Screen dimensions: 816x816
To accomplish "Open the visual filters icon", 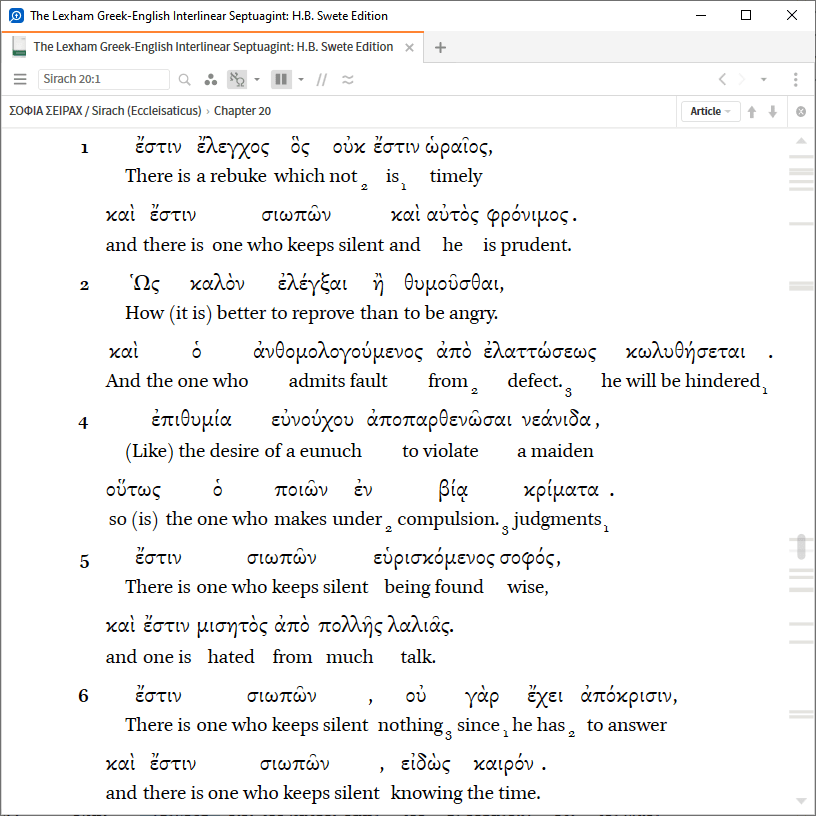I will [x=210, y=80].
